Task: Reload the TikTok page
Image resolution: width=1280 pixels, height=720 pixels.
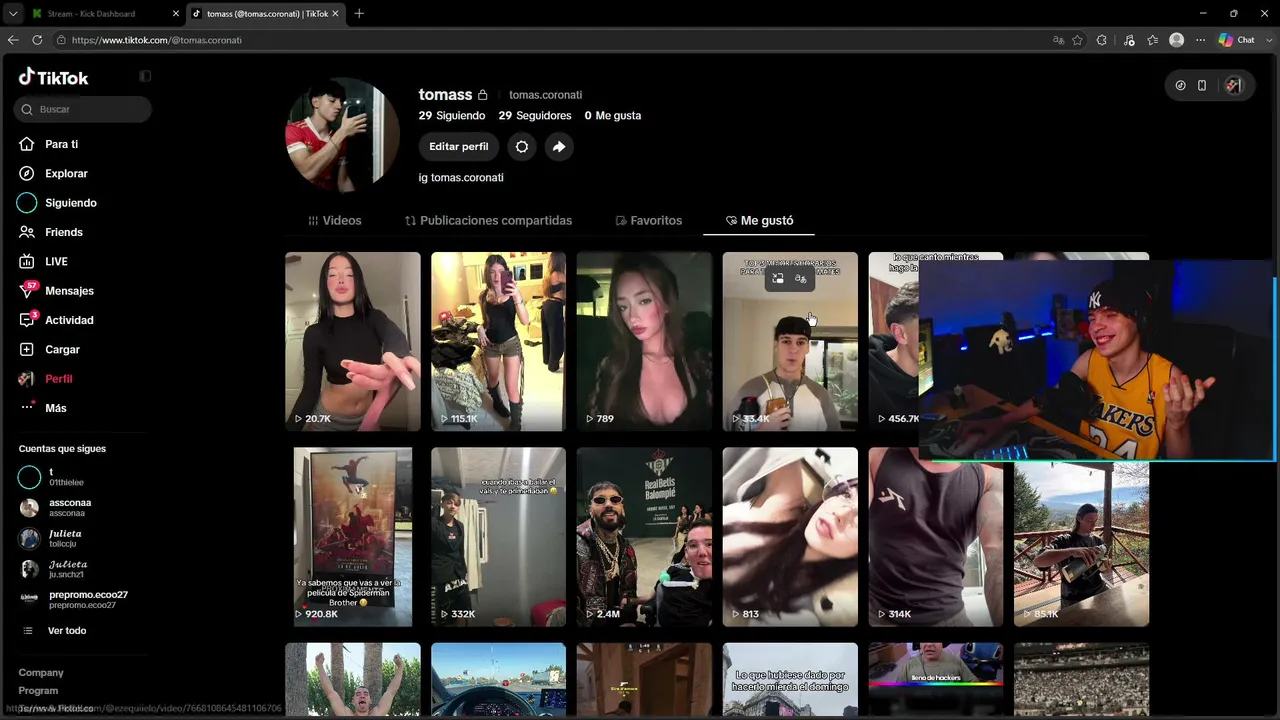Action: (37, 40)
